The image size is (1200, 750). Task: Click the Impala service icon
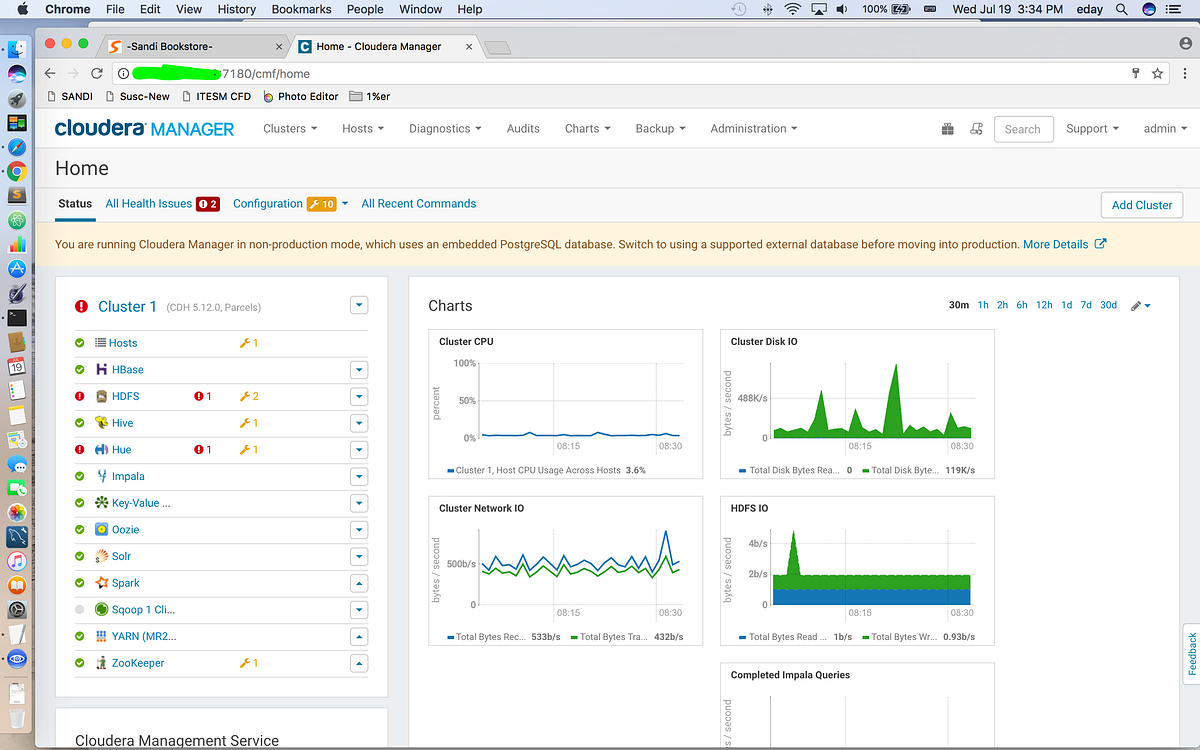101,476
